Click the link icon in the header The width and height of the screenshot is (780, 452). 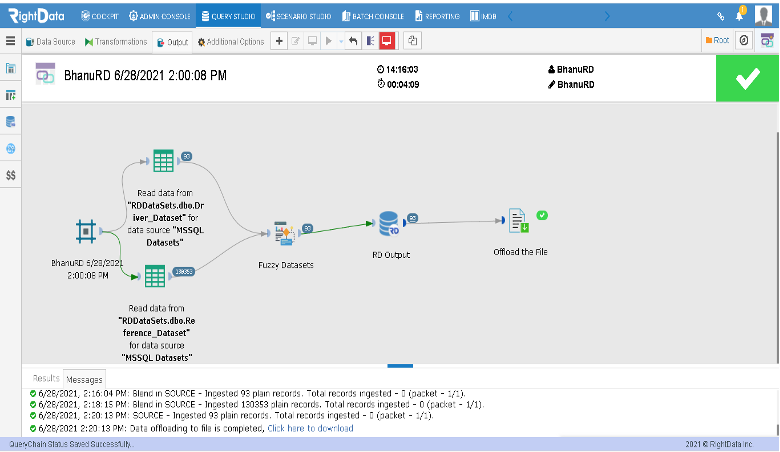(x=720, y=16)
